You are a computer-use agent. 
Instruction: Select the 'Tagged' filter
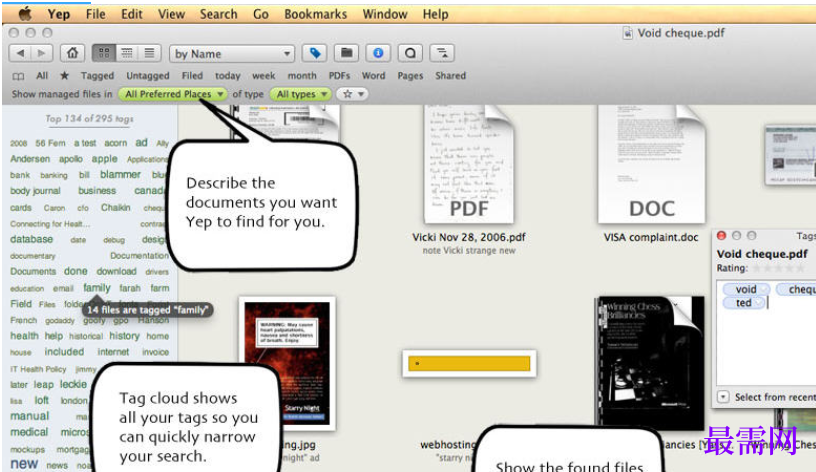(97, 76)
